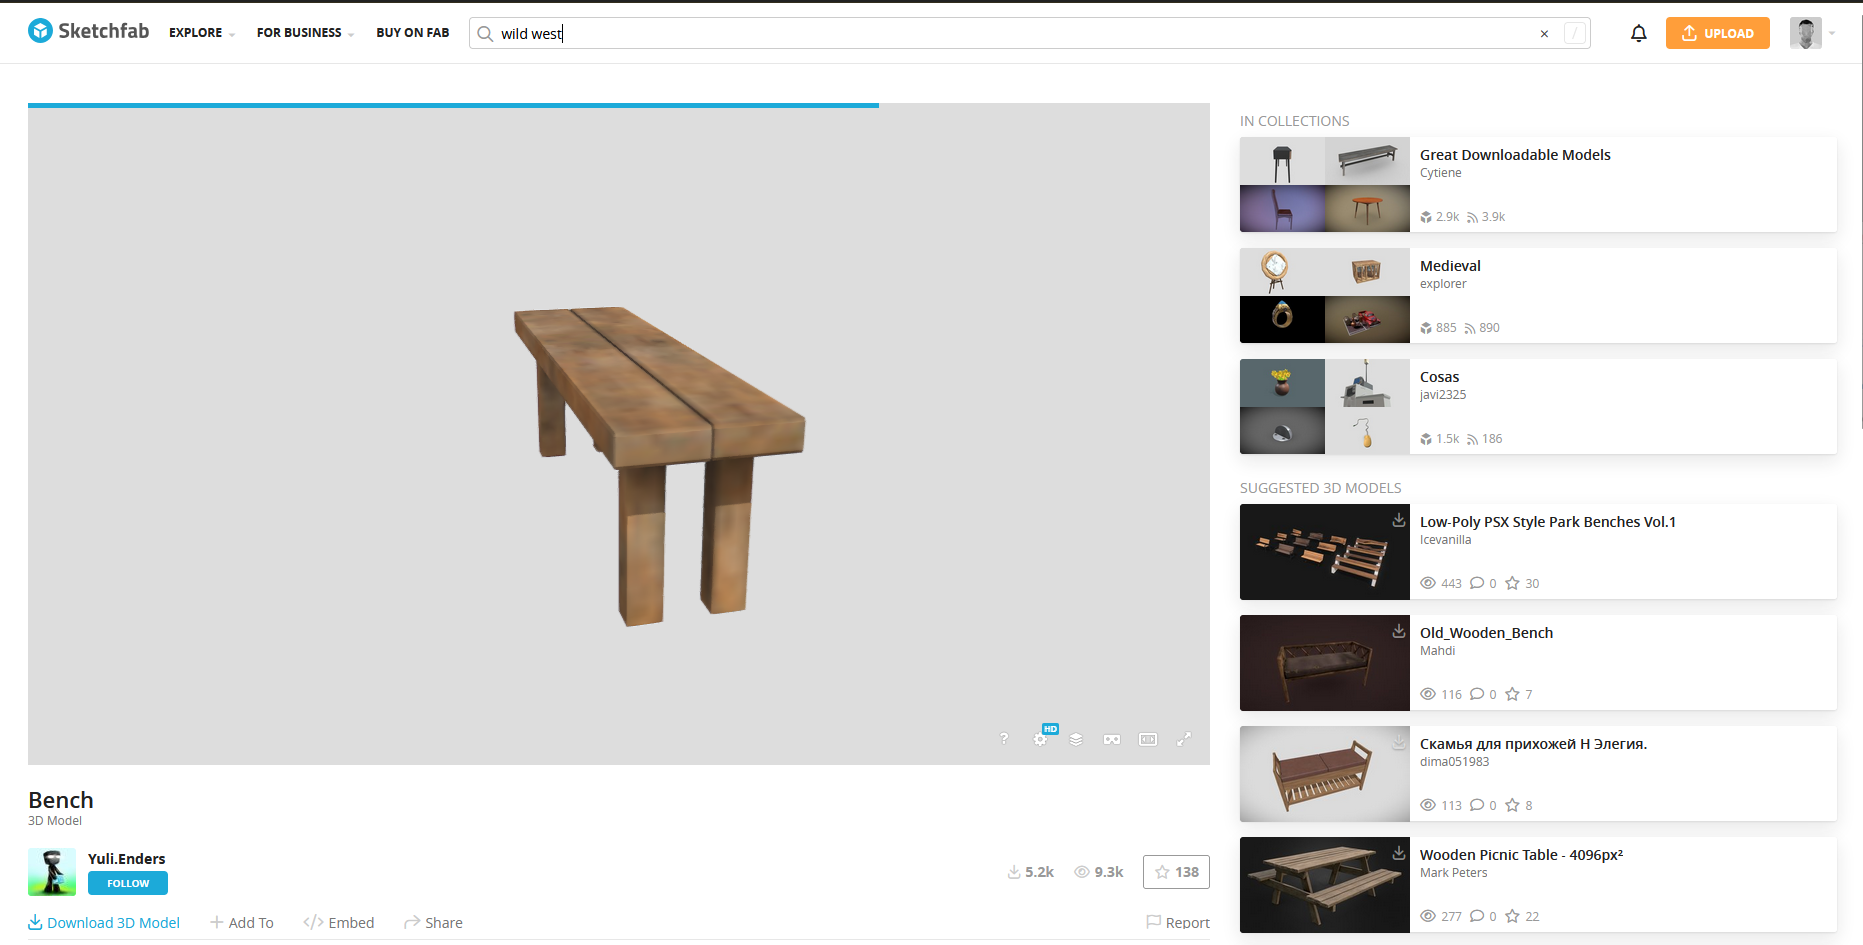Screen dimensions: 1863x945
Task: Download icon on Wooden Picnic Table thumbnail
Action: pos(1399,853)
